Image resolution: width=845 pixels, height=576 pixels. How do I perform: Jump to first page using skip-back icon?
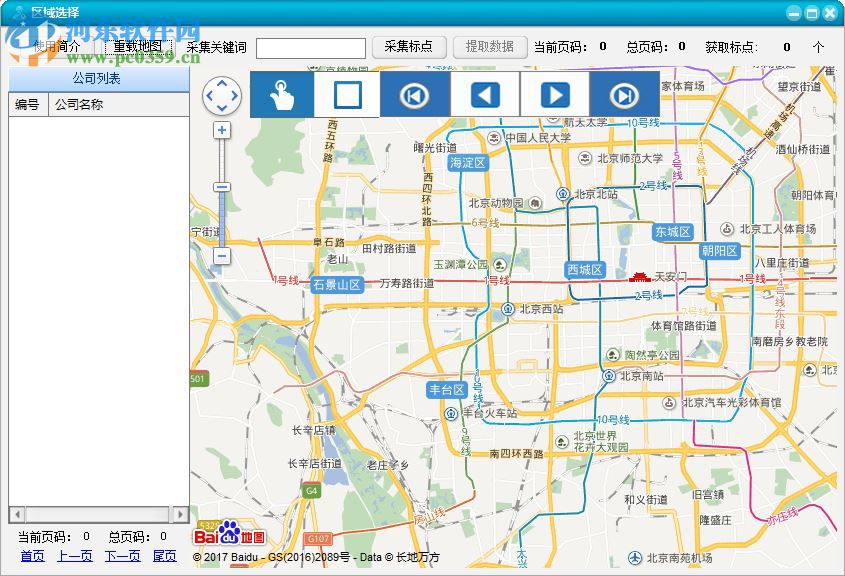tap(414, 95)
